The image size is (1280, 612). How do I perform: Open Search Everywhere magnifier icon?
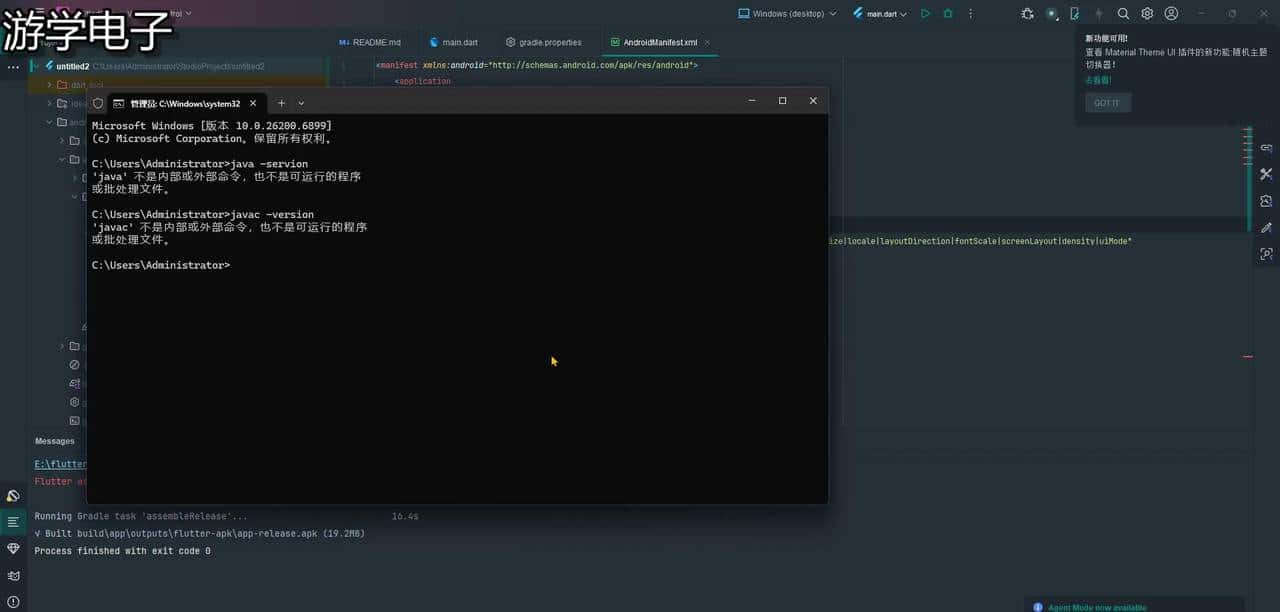click(x=1123, y=14)
